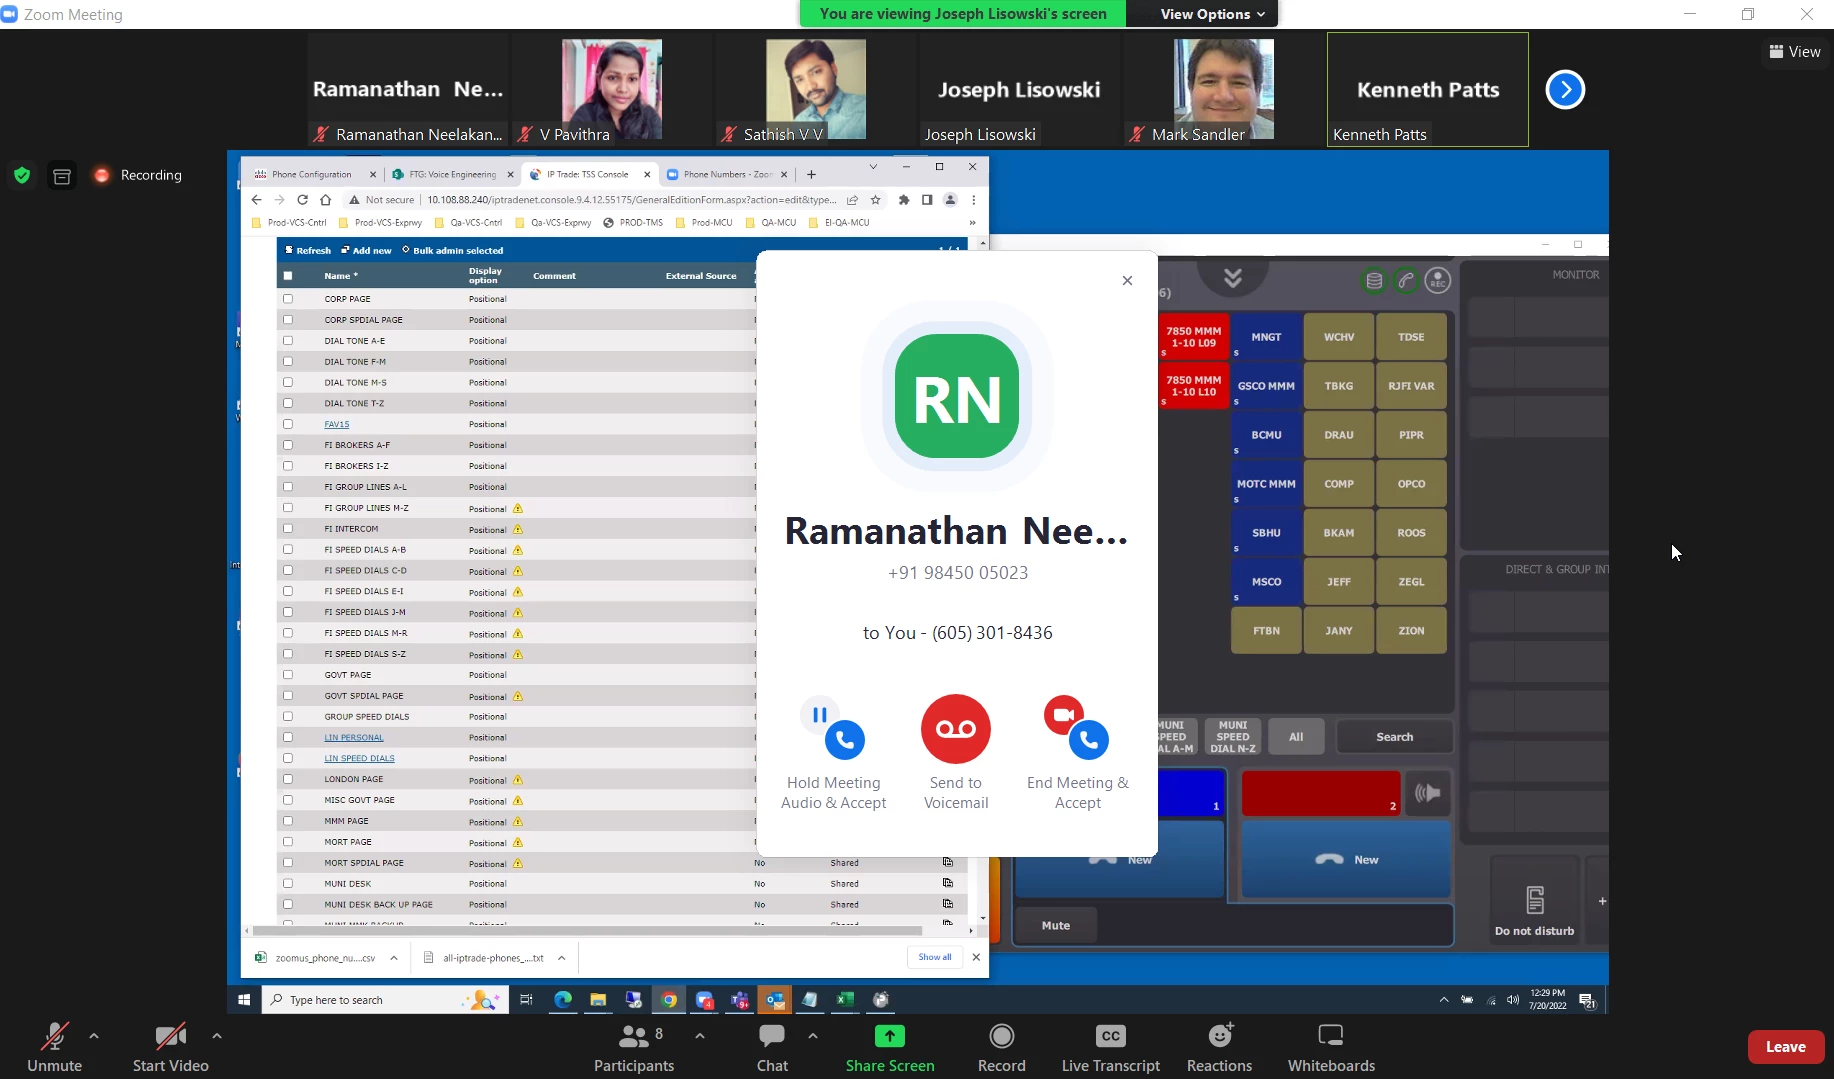Screen dimensions: 1834x1079
Task: Open options for all-iptrade-phones txt download
Action: click(562, 958)
